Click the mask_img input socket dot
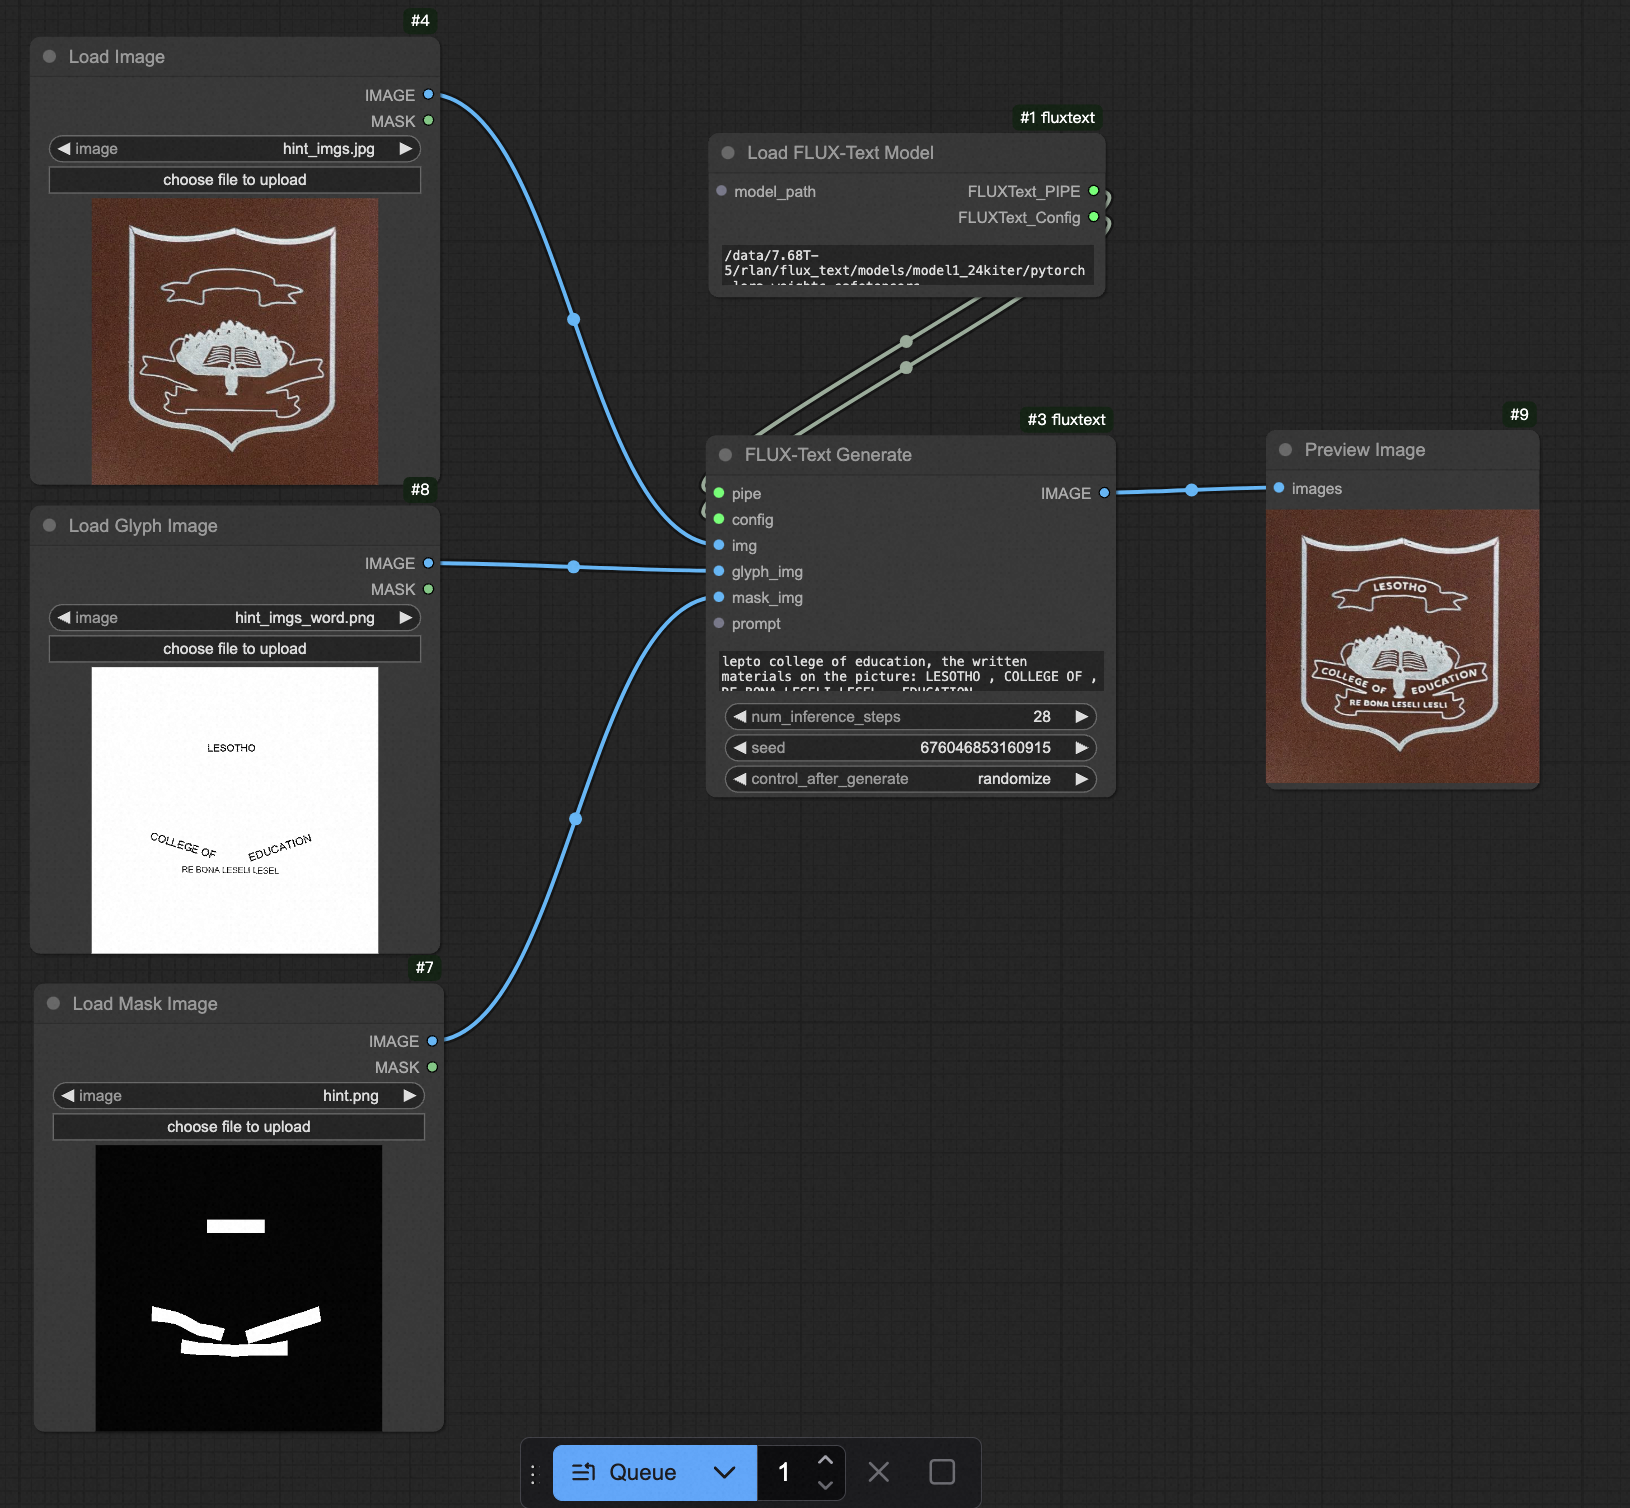 point(718,597)
